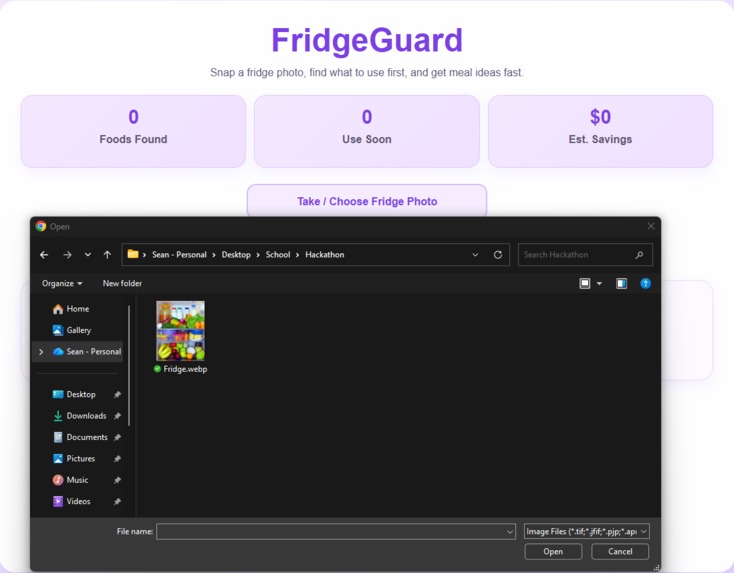Open recent locations dropdown arrow

pos(88,255)
